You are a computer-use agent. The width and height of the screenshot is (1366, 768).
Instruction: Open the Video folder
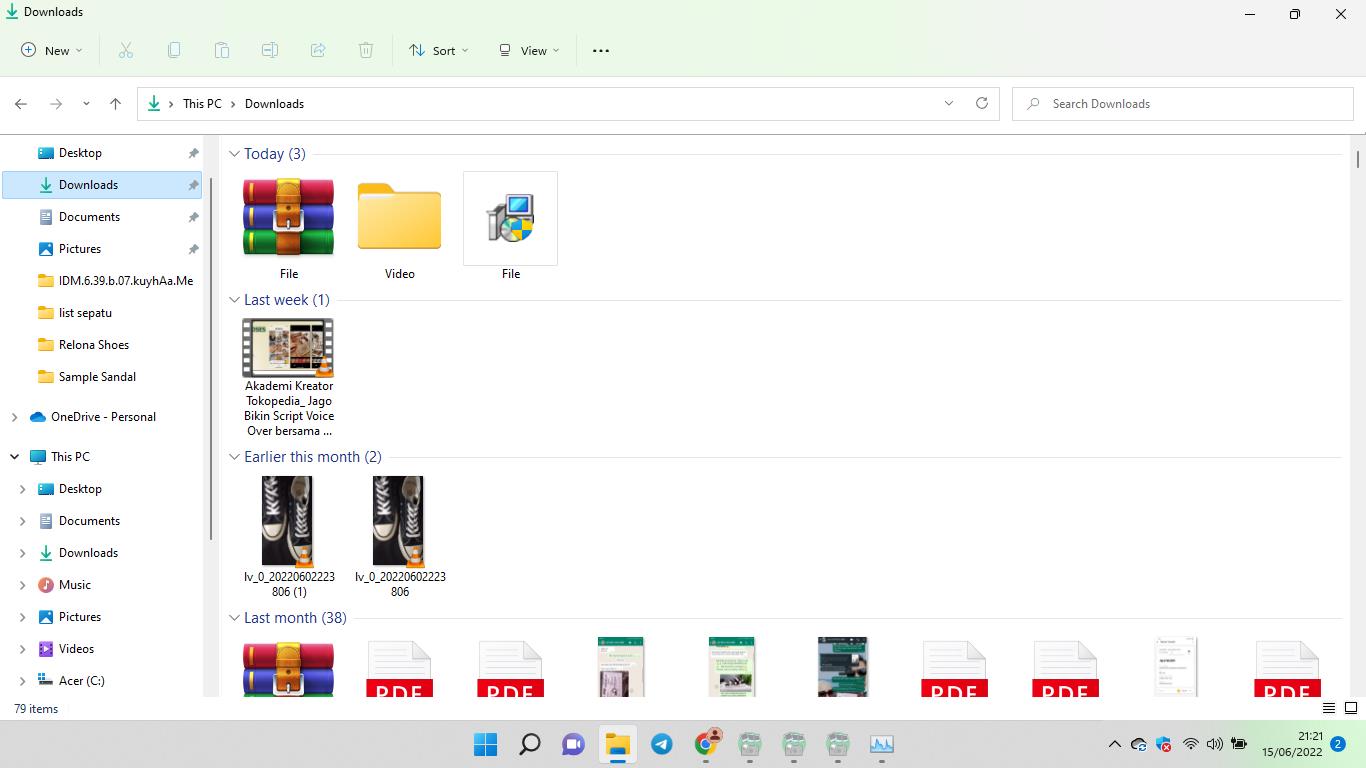click(399, 219)
